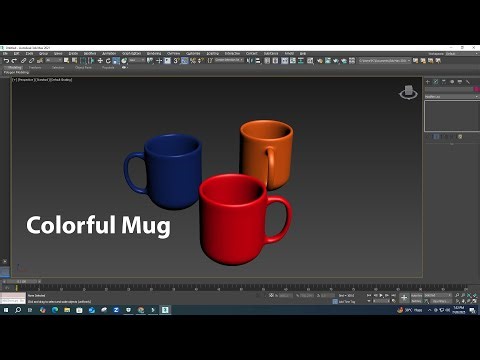Image resolution: width=480 pixels, height=360 pixels.
Task: Click the Use Pivot Point Center icon
Action: [150, 61]
